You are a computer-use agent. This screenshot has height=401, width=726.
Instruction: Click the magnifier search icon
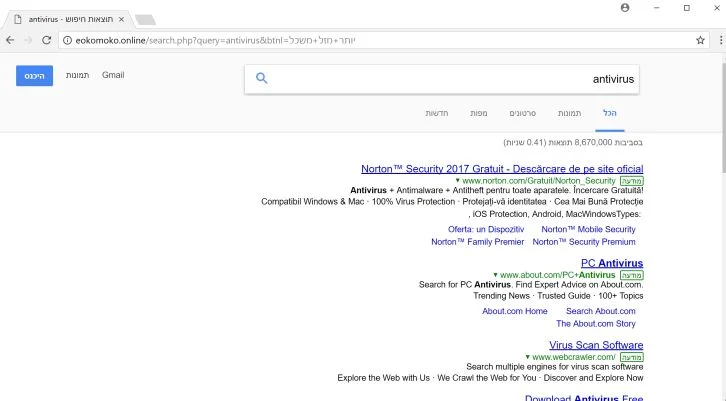pos(262,78)
